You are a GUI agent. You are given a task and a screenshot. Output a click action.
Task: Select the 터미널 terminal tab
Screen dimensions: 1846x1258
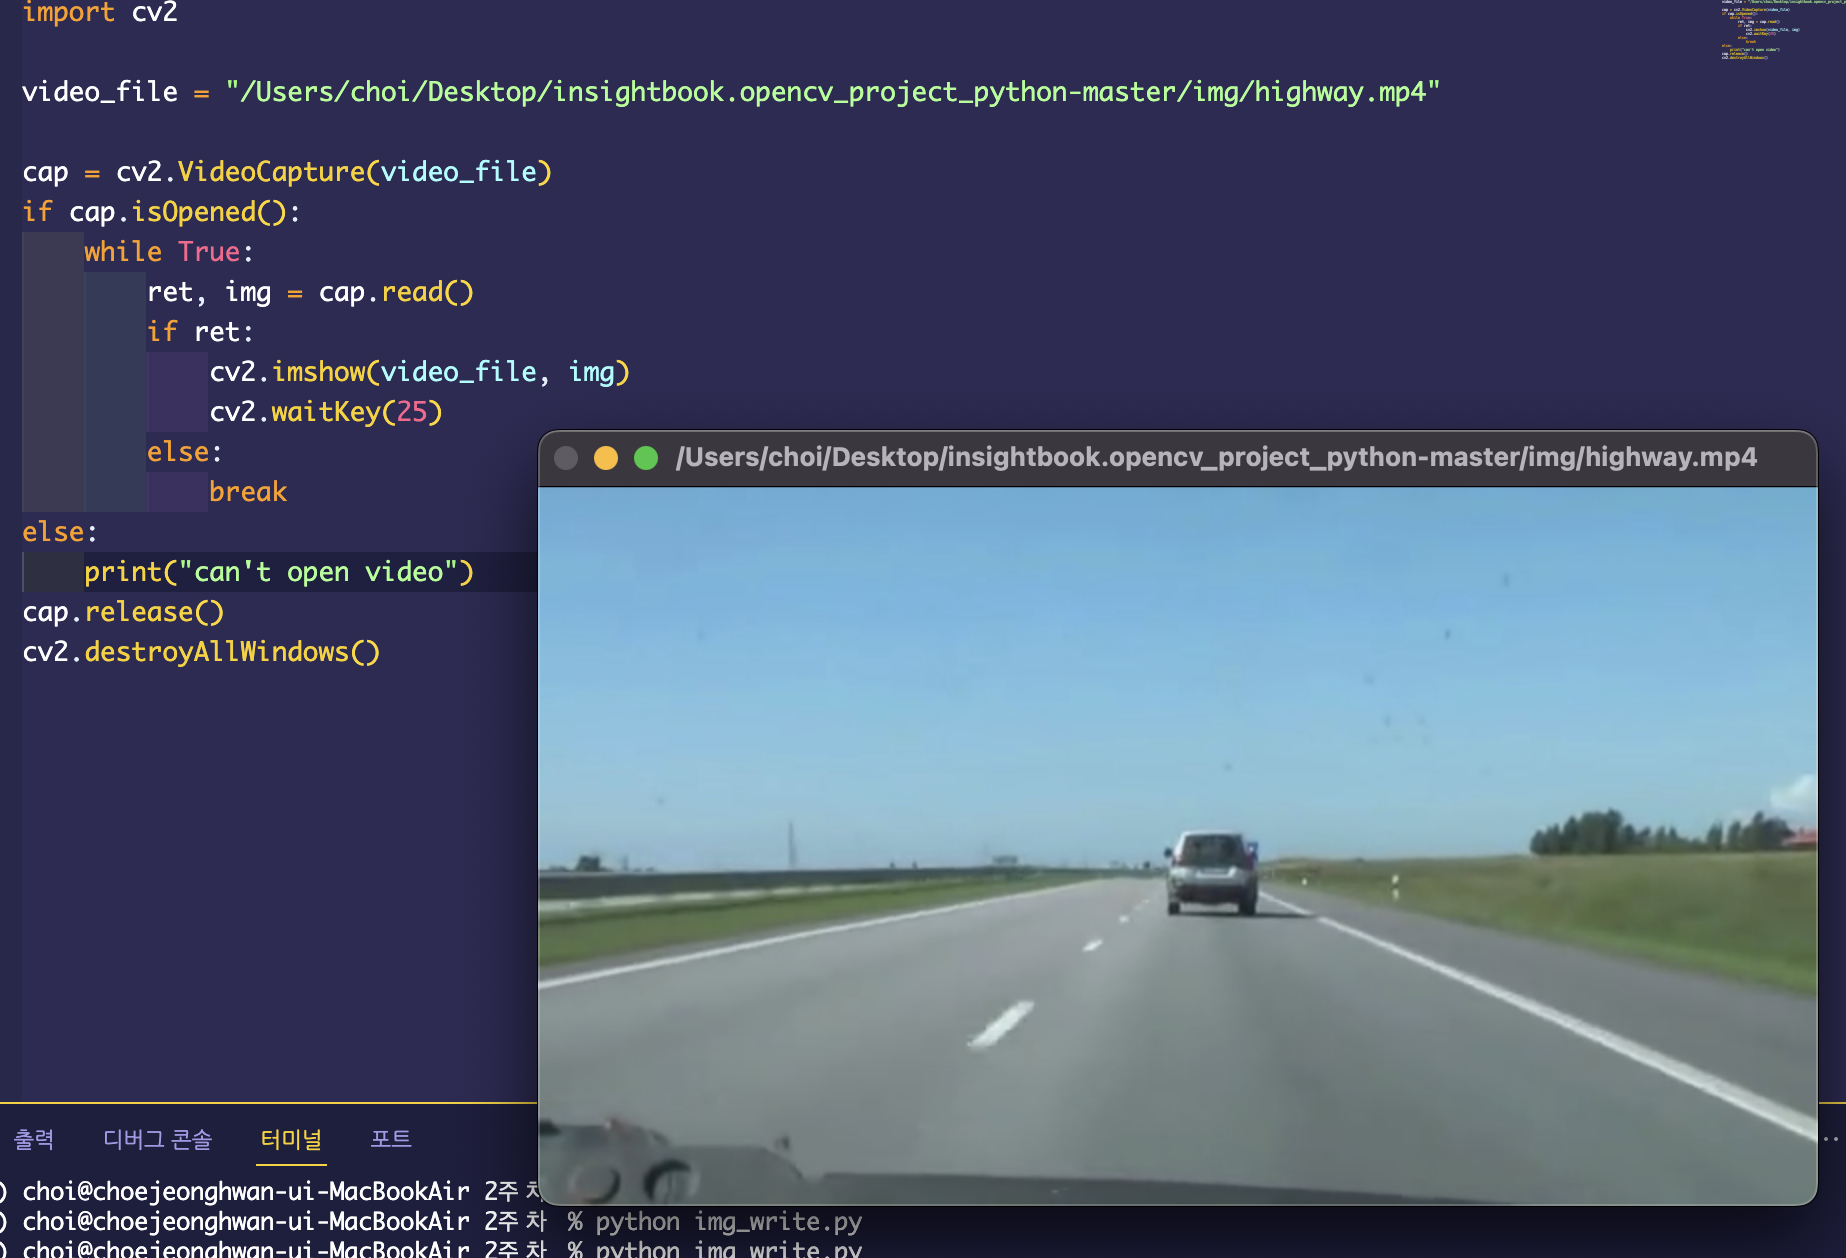(291, 1139)
